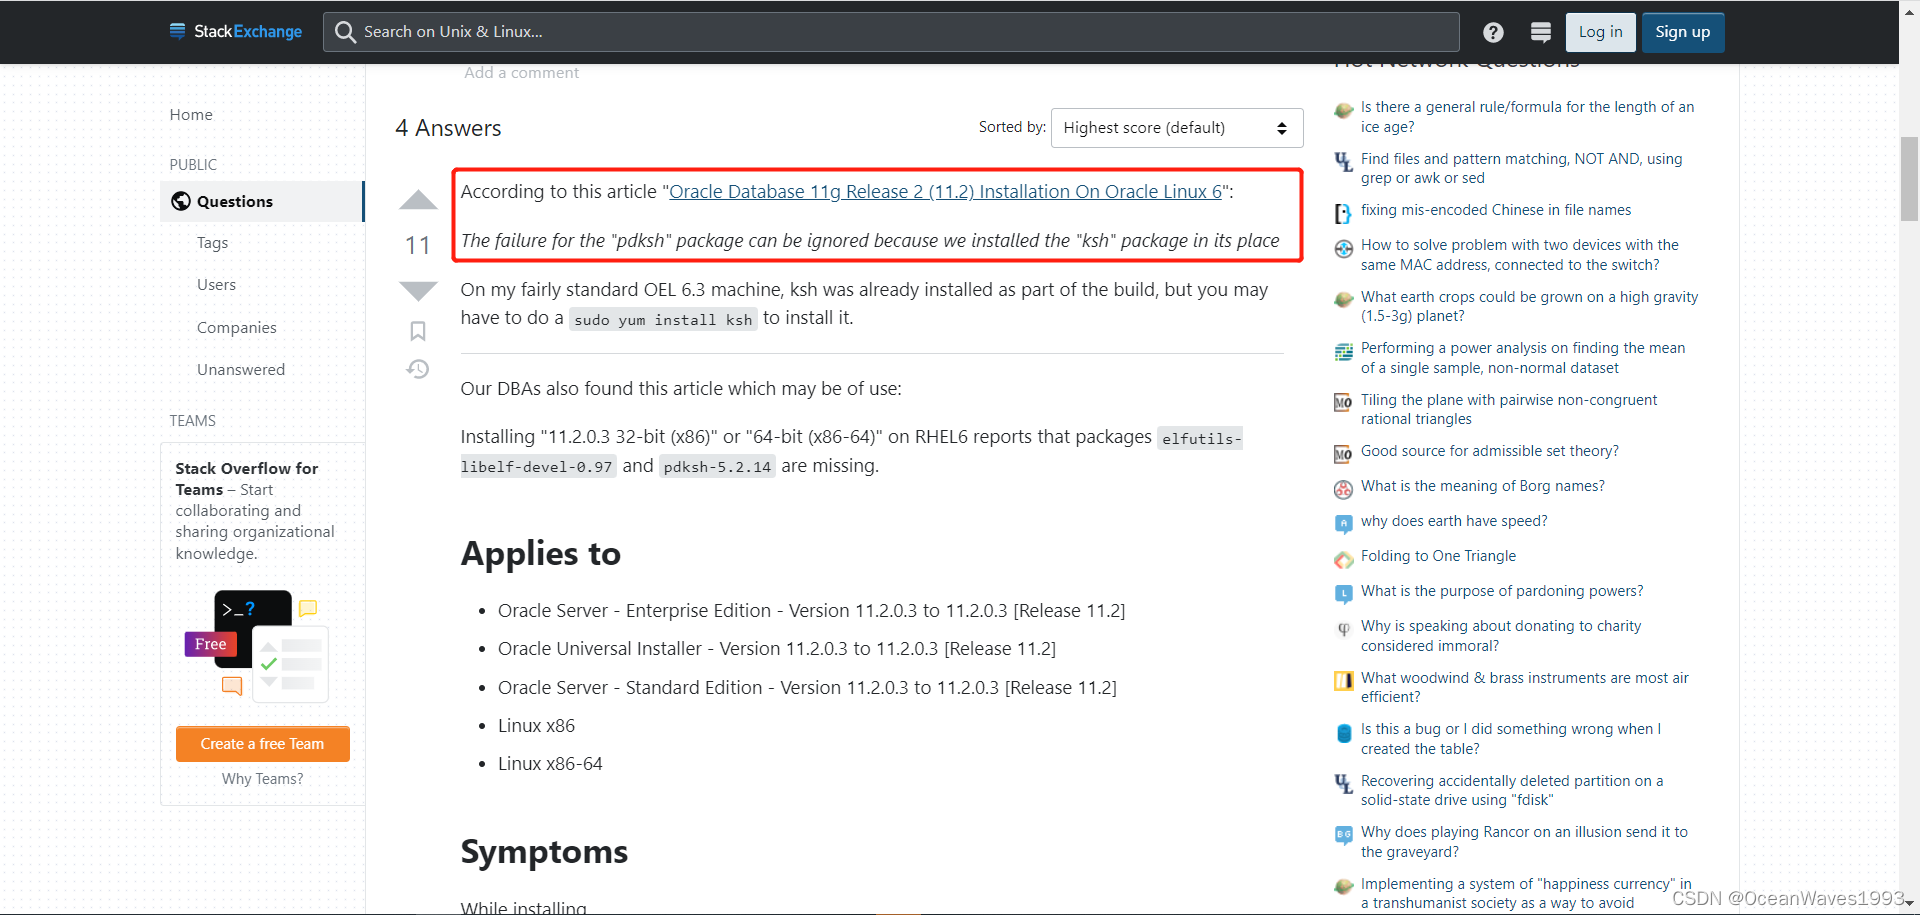Open Unanswered in the sidebar
This screenshot has height=915, width=1920.
(241, 370)
